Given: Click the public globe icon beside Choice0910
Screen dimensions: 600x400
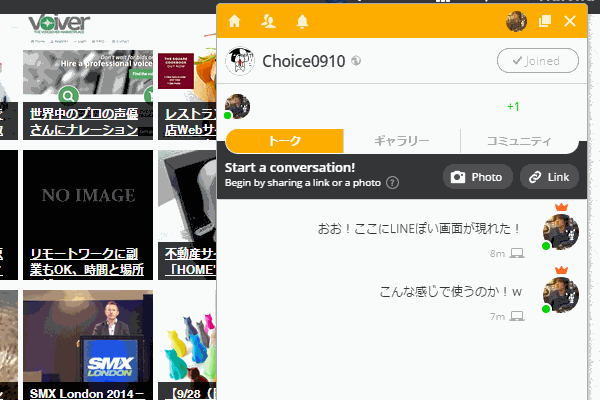Looking at the screenshot, I should coord(356,60).
